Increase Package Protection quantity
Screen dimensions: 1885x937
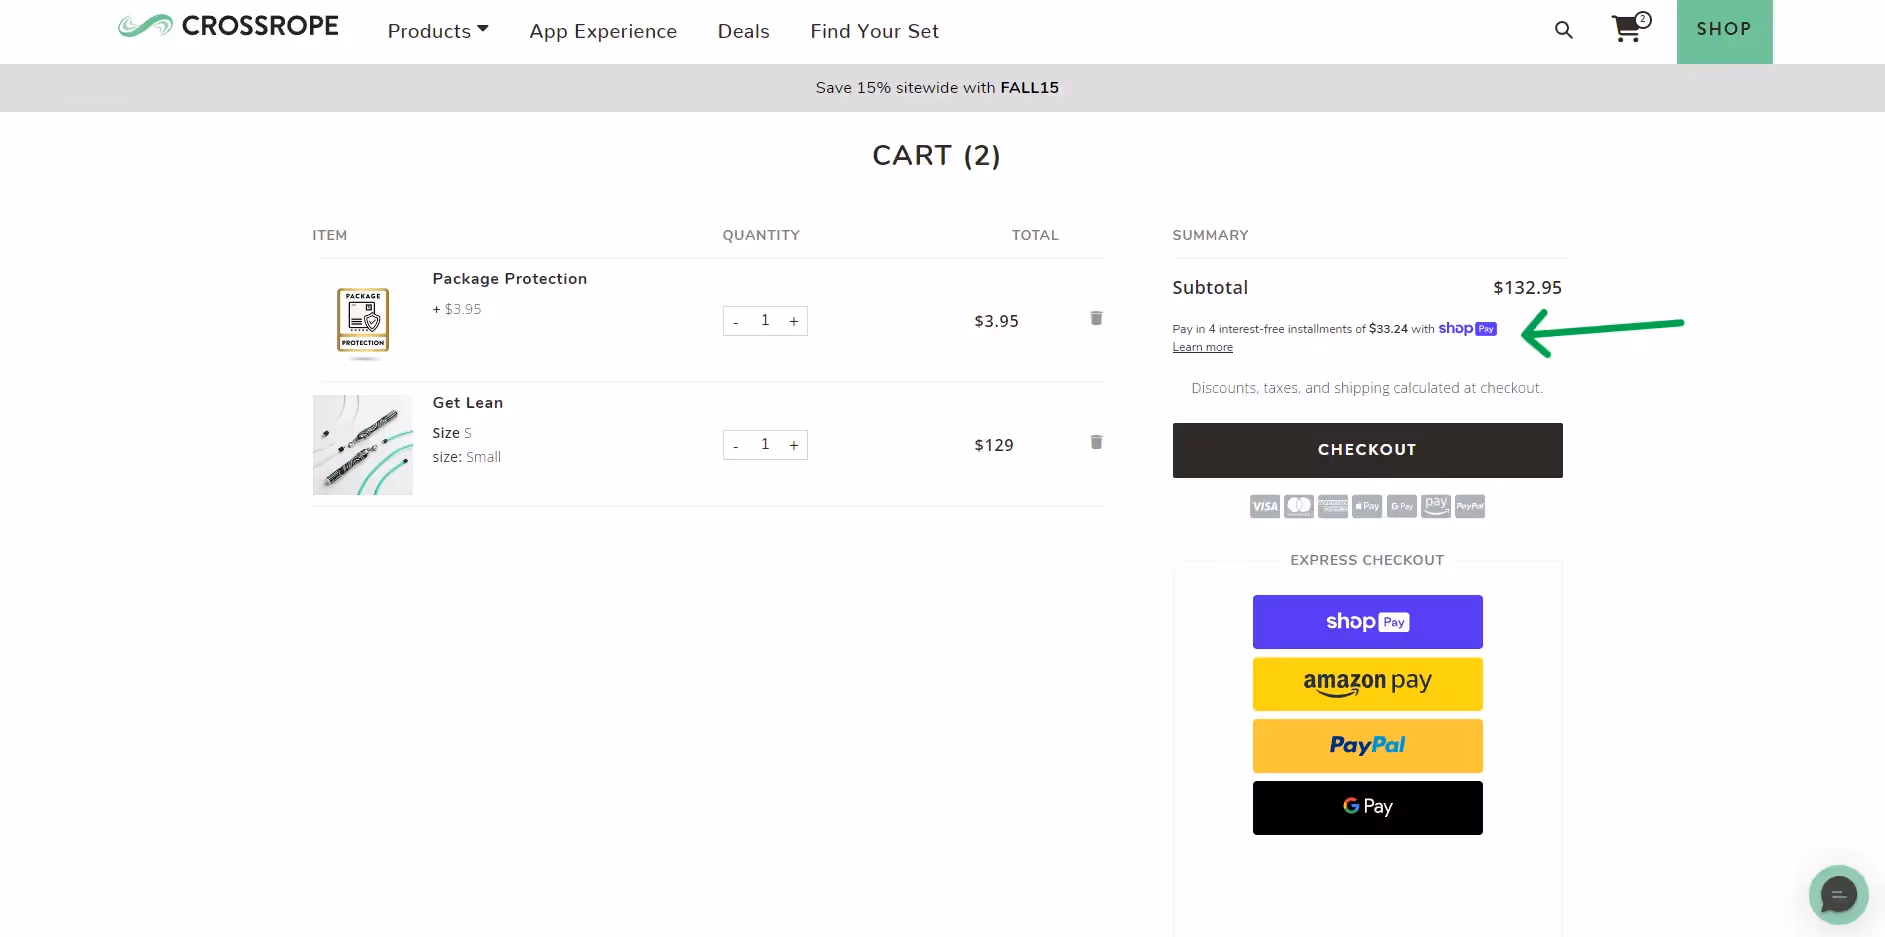point(794,321)
